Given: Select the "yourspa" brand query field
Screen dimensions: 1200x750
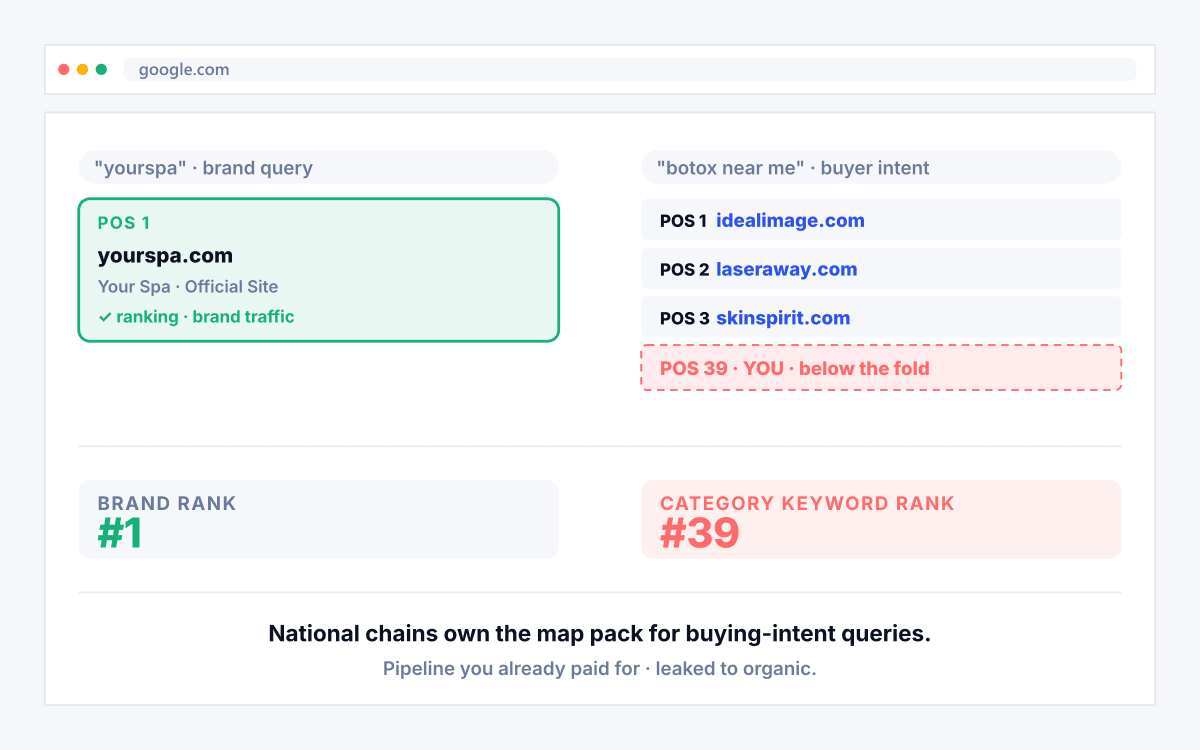Looking at the screenshot, I should 319,167.
